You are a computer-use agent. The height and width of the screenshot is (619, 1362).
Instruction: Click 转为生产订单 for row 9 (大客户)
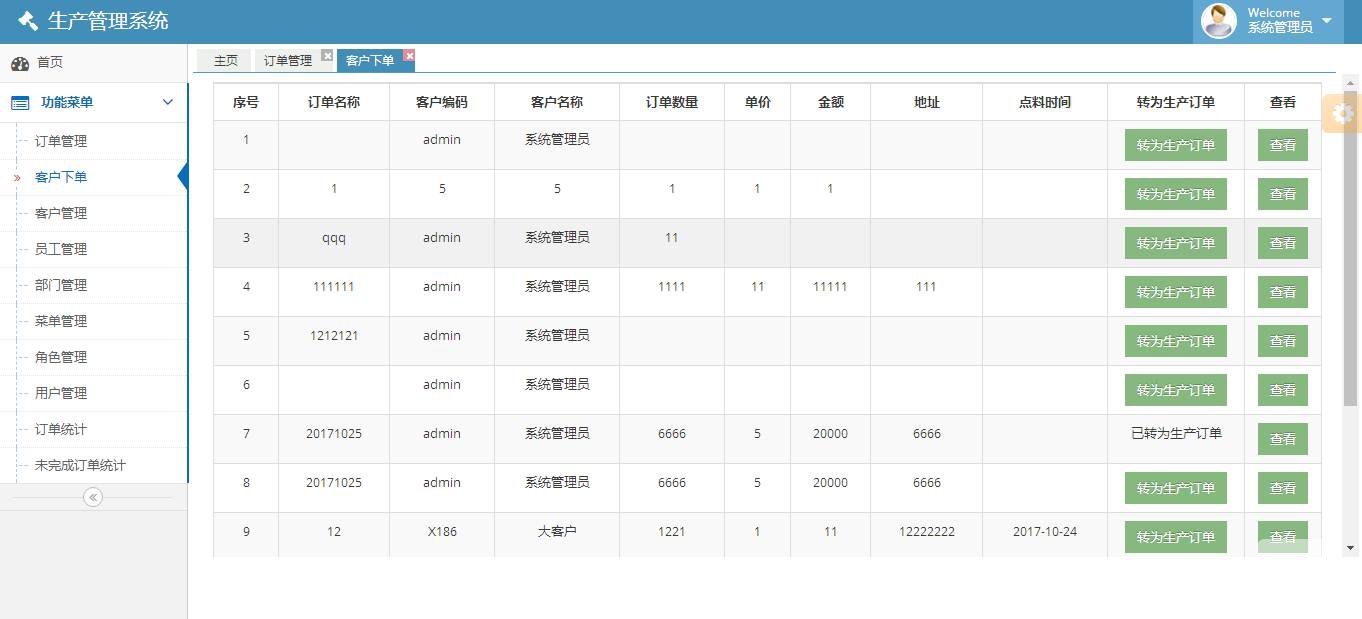(1175, 537)
